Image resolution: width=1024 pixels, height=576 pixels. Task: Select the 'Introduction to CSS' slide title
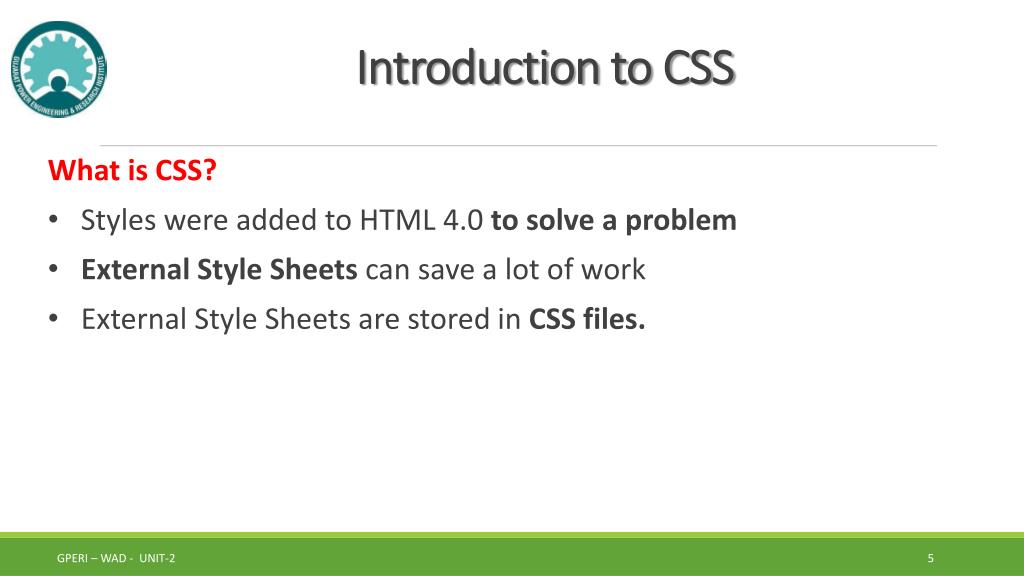pos(546,67)
